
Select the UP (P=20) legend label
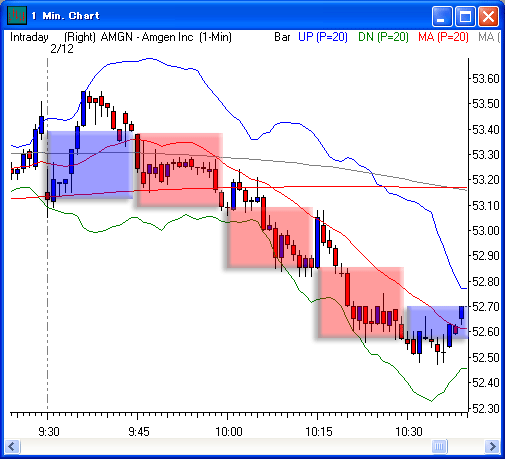point(323,37)
